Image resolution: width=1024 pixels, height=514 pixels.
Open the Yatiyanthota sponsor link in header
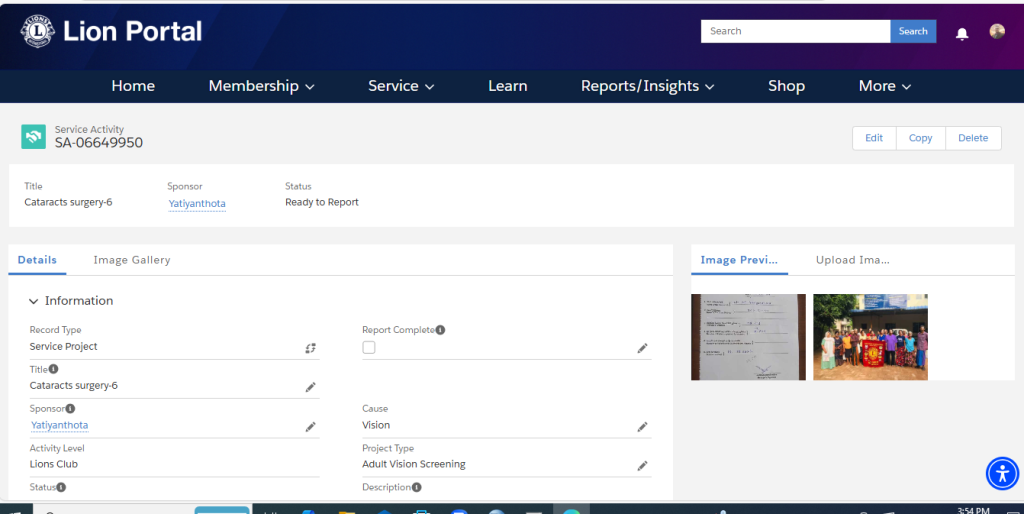[x=197, y=204]
